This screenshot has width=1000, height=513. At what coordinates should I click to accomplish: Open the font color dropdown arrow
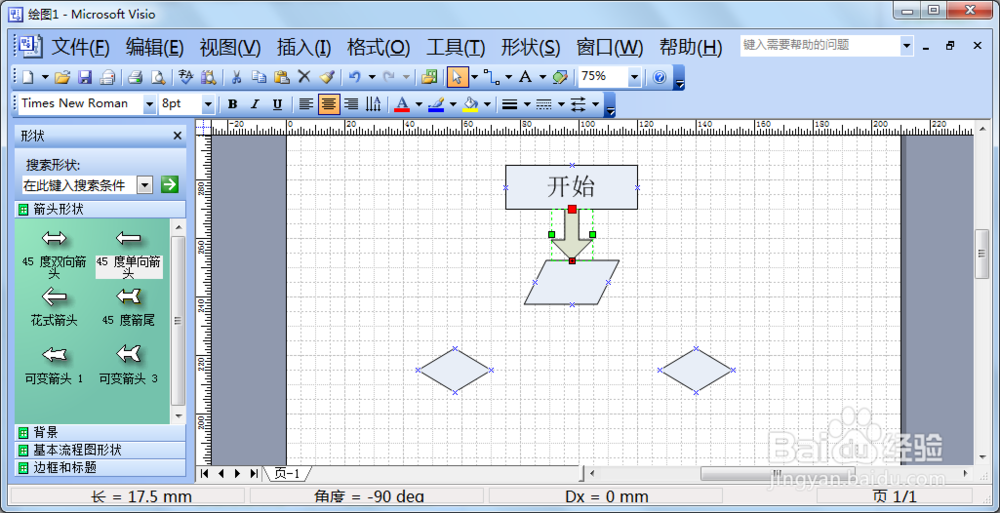(418, 104)
